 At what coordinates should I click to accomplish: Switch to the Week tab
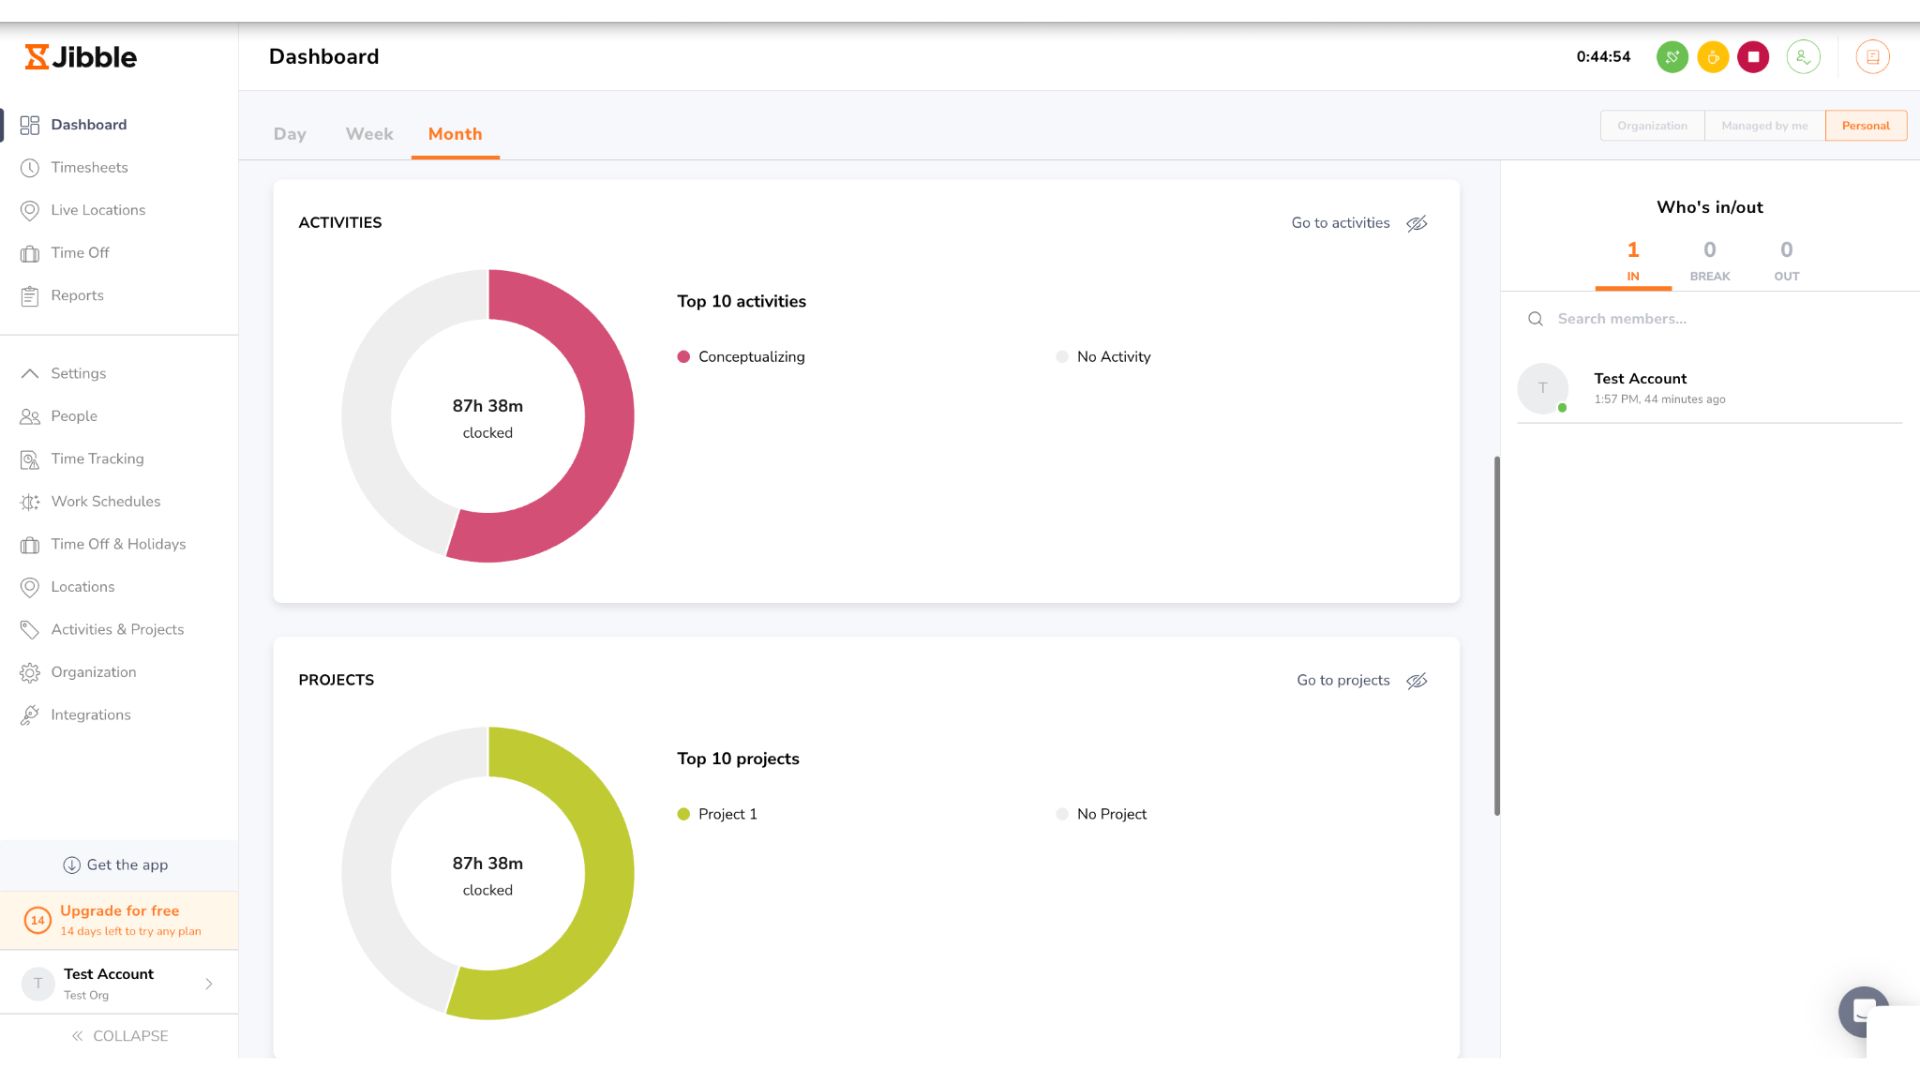[x=369, y=134]
